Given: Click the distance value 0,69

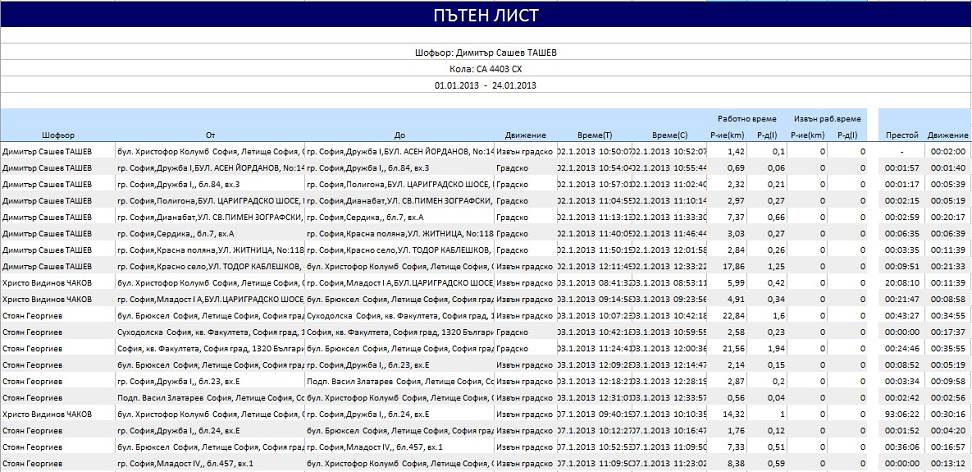Looking at the screenshot, I should 736,168.
